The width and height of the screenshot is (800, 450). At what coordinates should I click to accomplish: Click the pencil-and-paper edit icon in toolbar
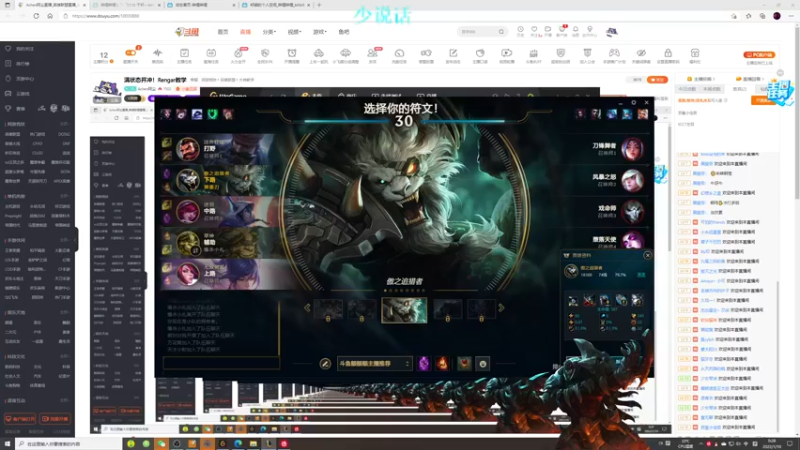pos(453,53)
